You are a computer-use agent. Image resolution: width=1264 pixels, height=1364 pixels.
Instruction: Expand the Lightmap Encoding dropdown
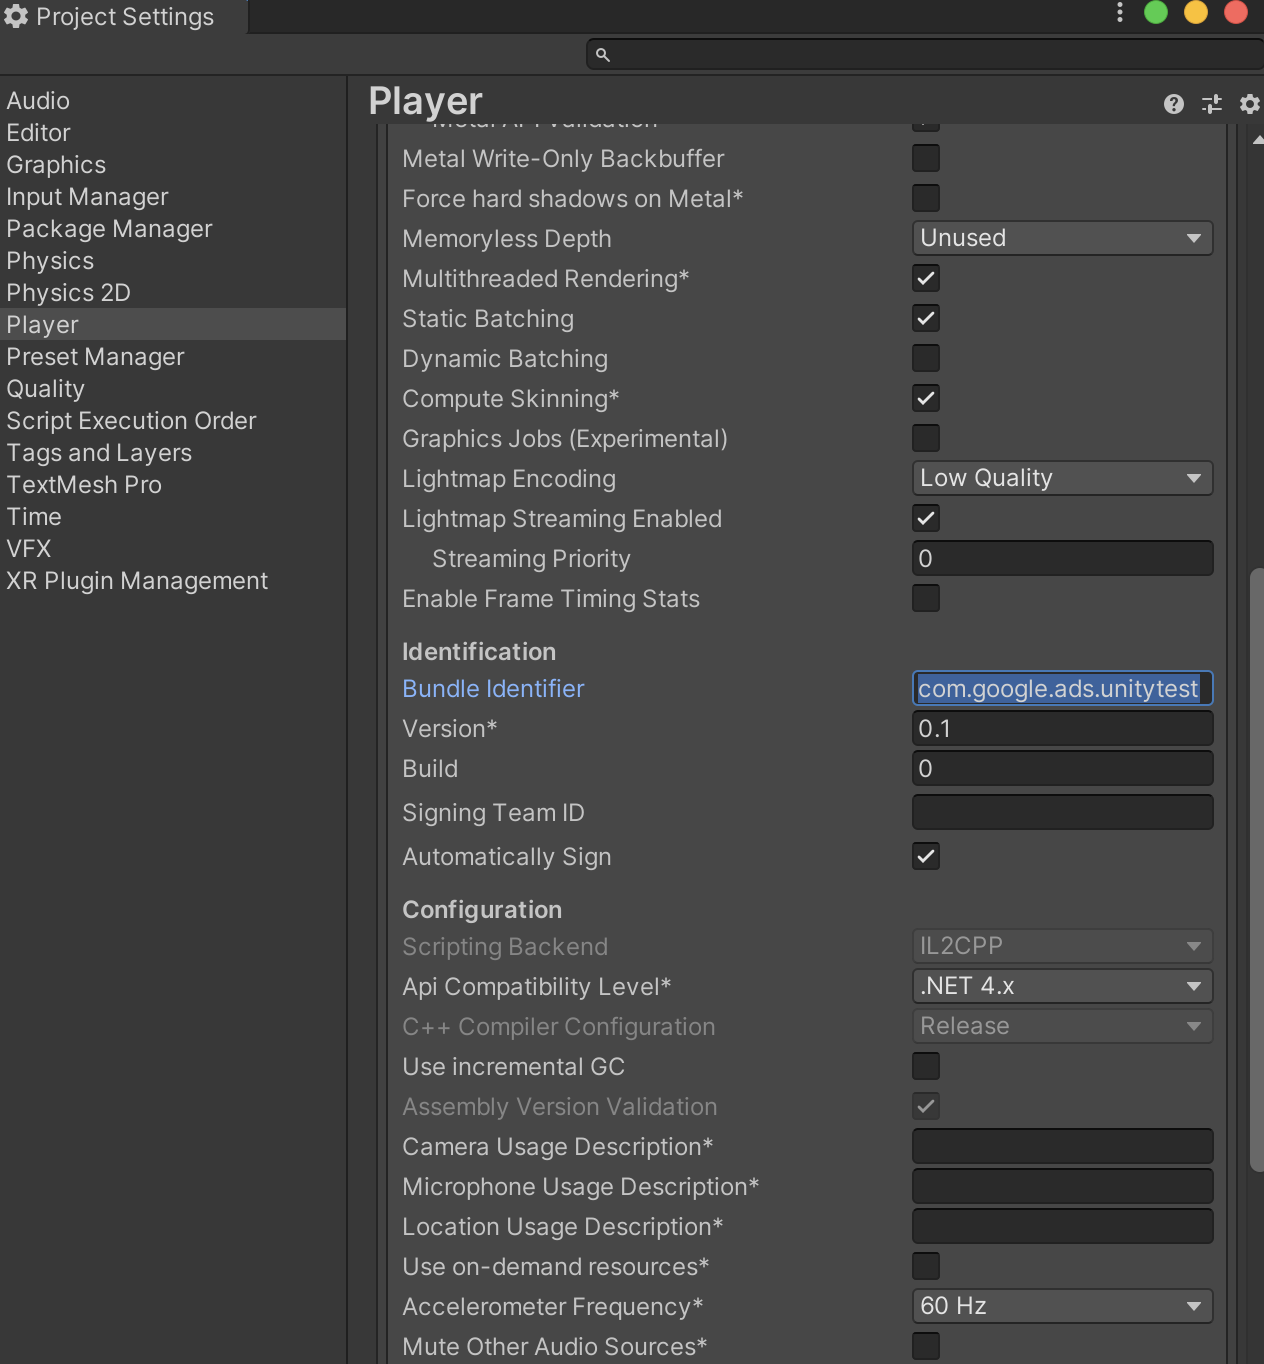1062,478
